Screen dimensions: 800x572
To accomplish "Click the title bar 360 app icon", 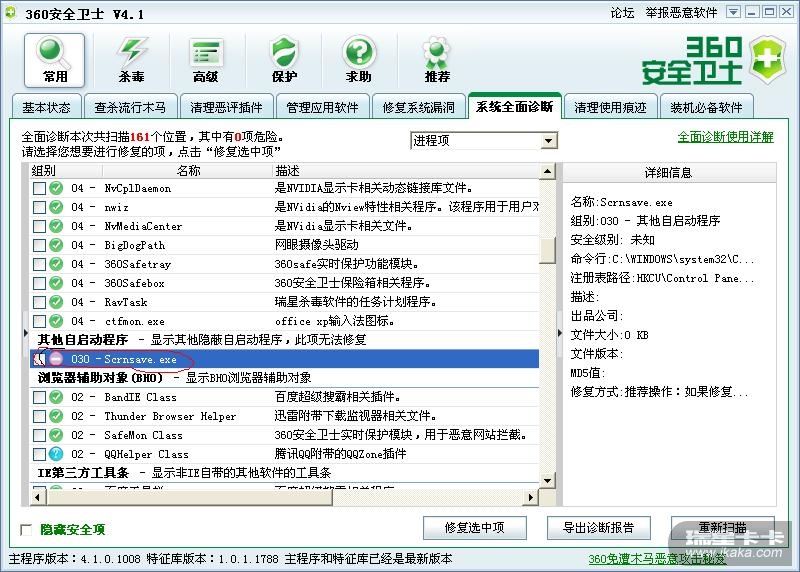I will point(10,12).
